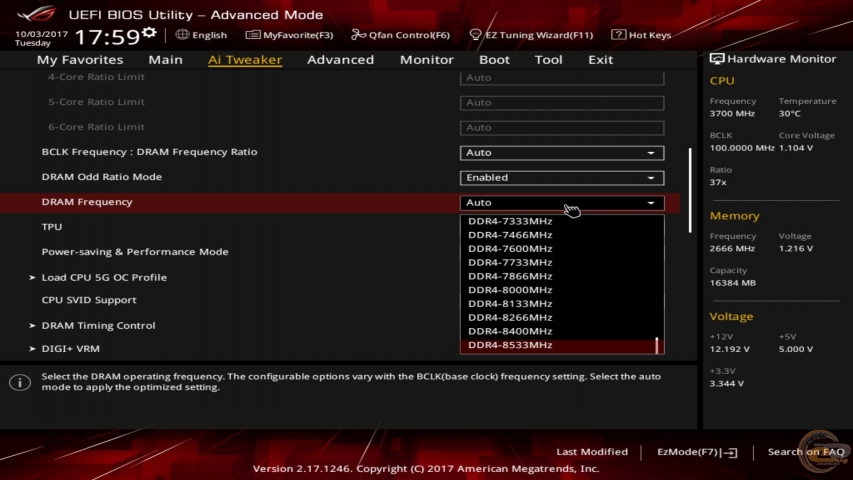Click memory capacity value 16384 MB
This screenshot has width=853, height=480.
tap(732, 283)
